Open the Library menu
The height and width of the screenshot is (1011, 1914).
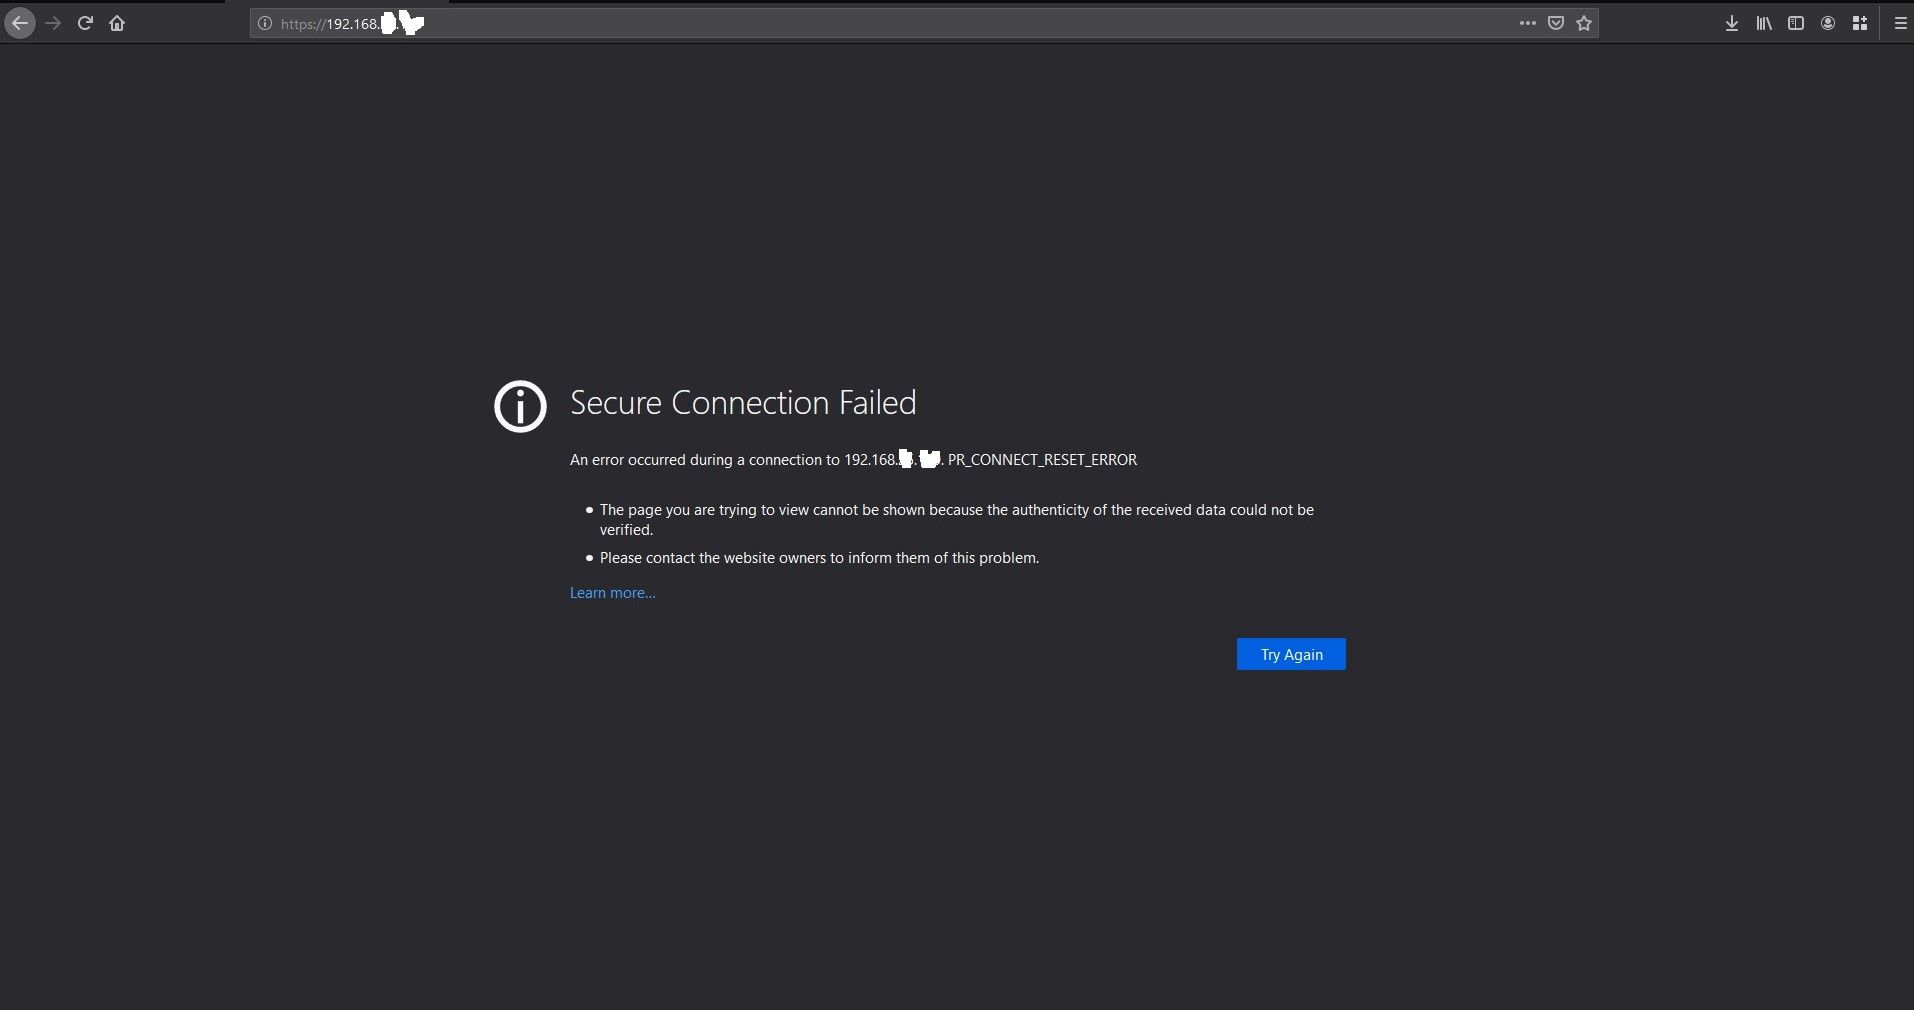(x=1764, y=23)
